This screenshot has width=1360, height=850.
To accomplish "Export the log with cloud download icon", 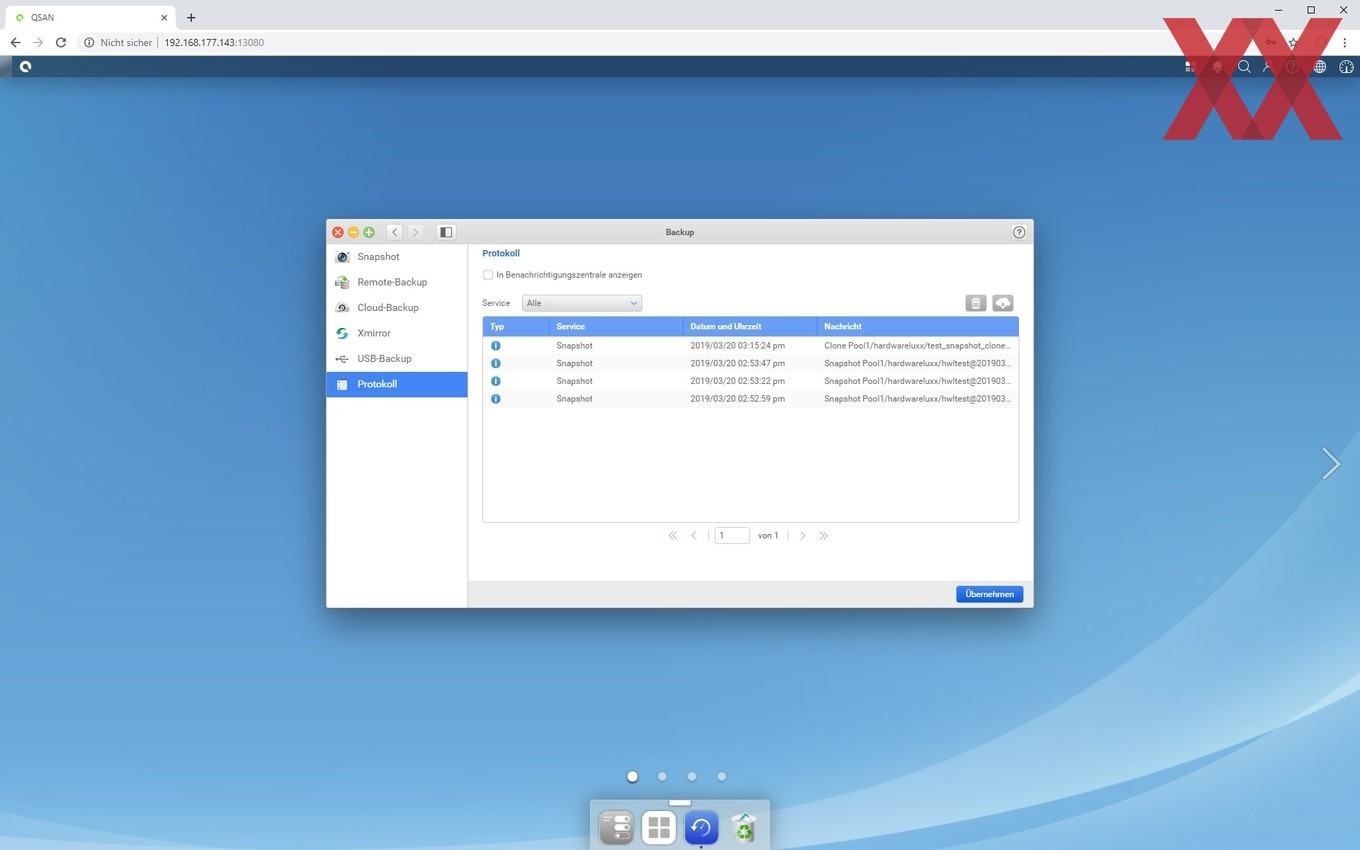I will [1003, 303].
